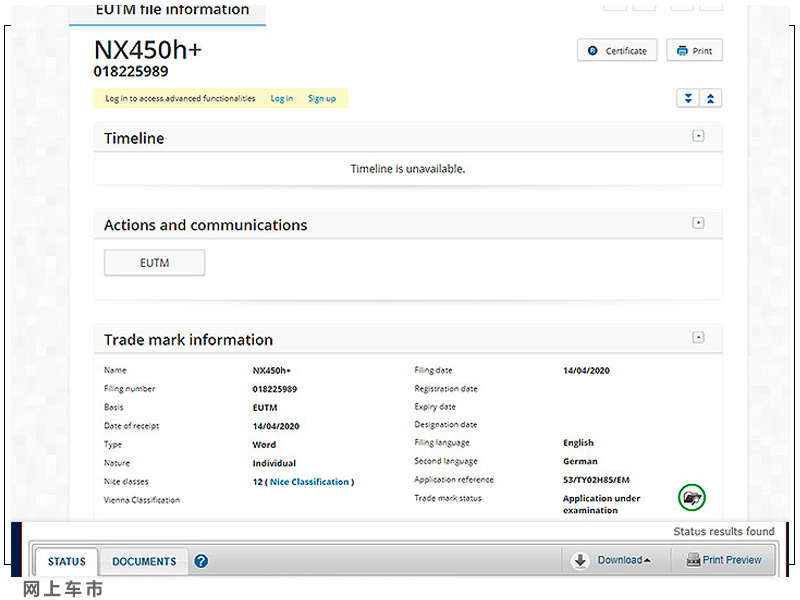
Task: Click the Print Preview button
Action: [724, 560]
